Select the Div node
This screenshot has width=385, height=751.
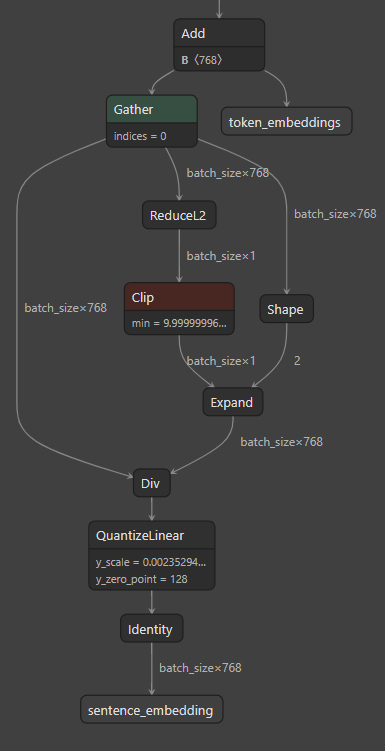tap(152, 483)
